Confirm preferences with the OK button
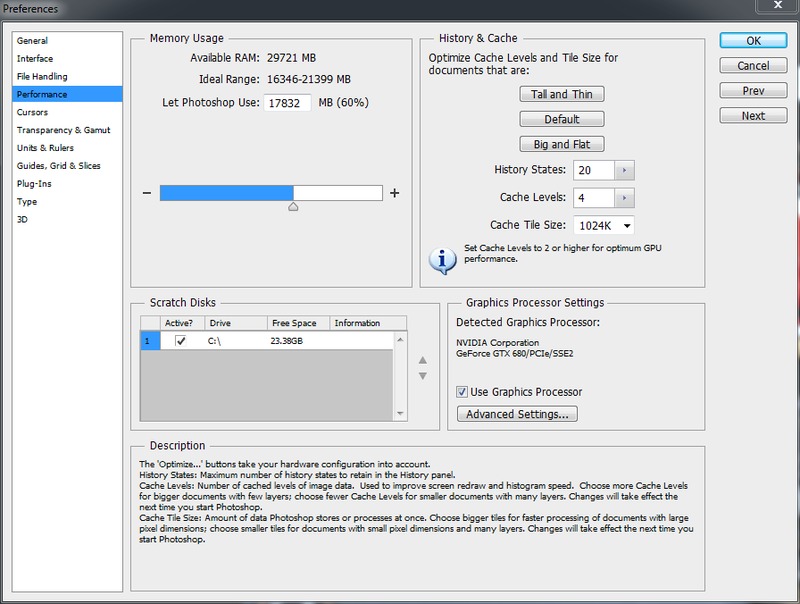Image resolution: width=800 pixels, height=604 pixels. [753, 41]
